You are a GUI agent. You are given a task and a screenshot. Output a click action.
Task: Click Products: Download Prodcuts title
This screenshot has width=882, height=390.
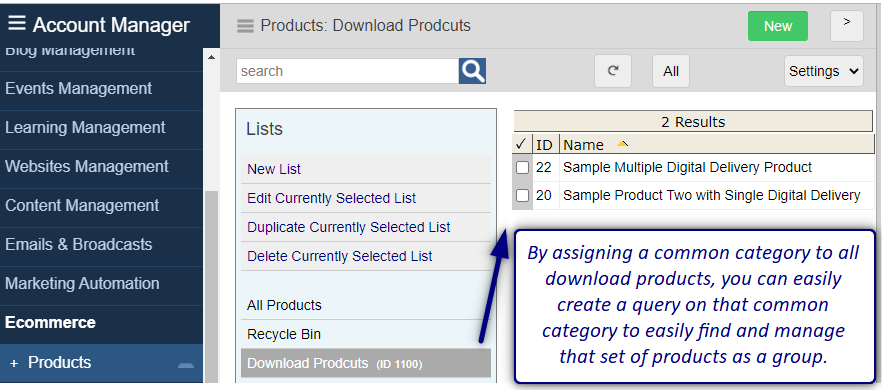click(366, 26)
